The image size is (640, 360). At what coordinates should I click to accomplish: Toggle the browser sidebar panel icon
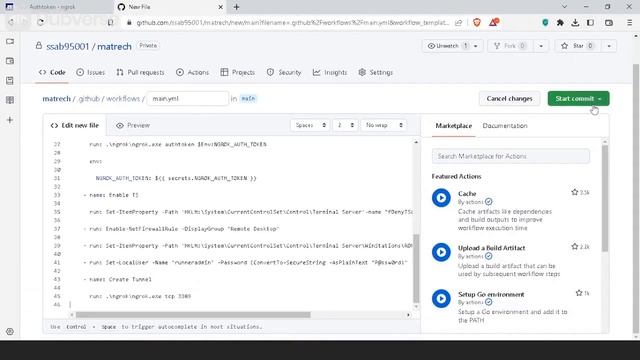click(590, 23)
